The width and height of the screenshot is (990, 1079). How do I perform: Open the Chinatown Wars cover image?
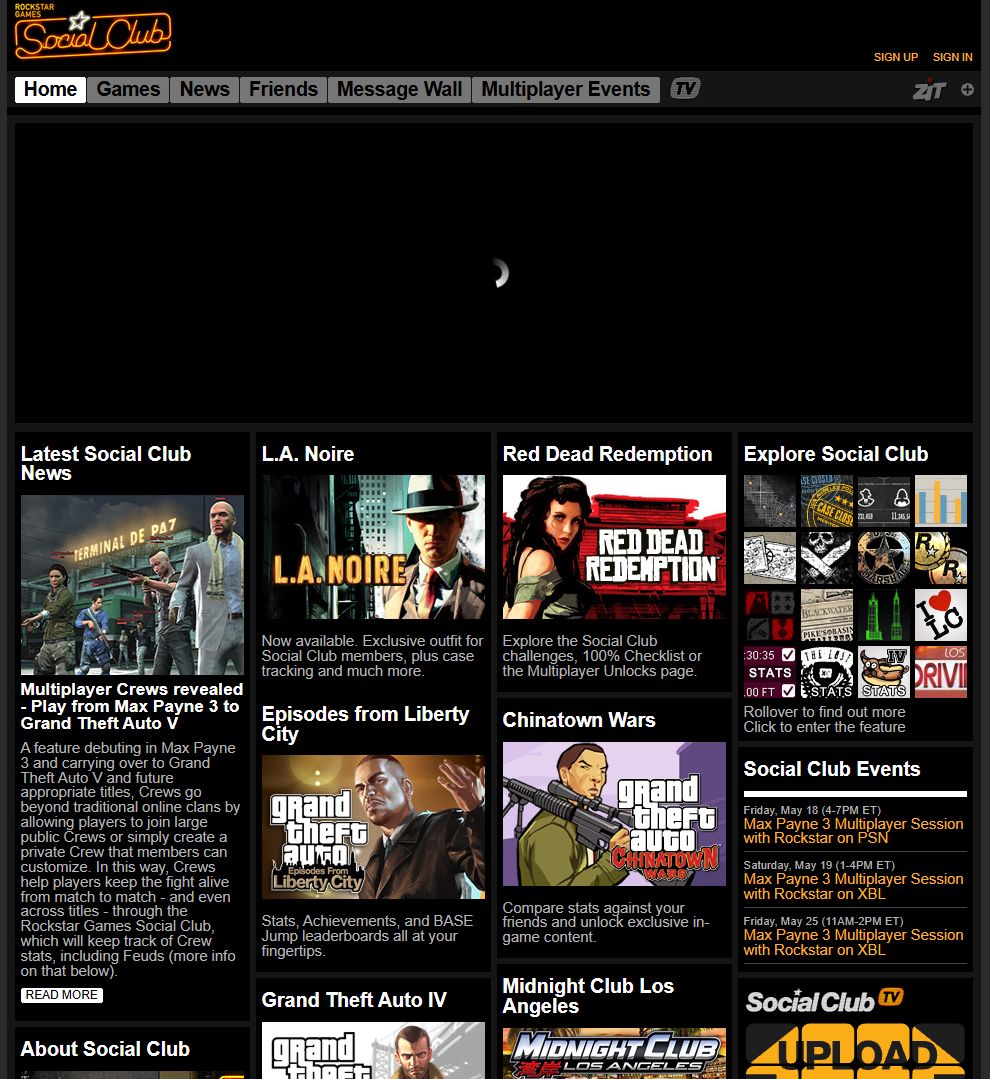614,814
